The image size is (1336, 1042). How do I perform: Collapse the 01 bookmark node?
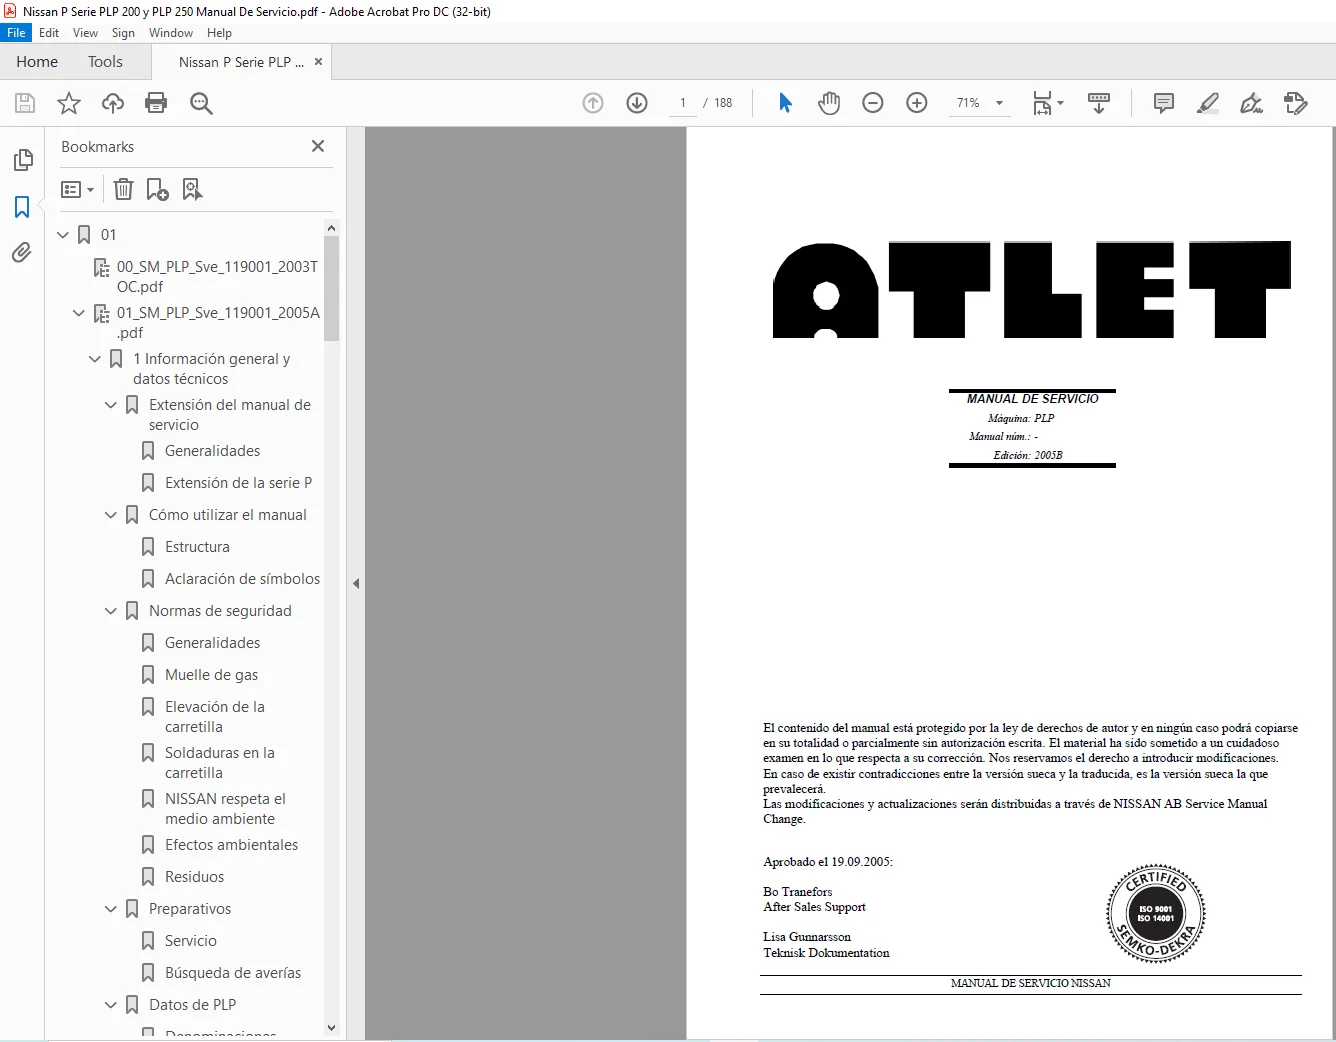[x=63, y=235]
